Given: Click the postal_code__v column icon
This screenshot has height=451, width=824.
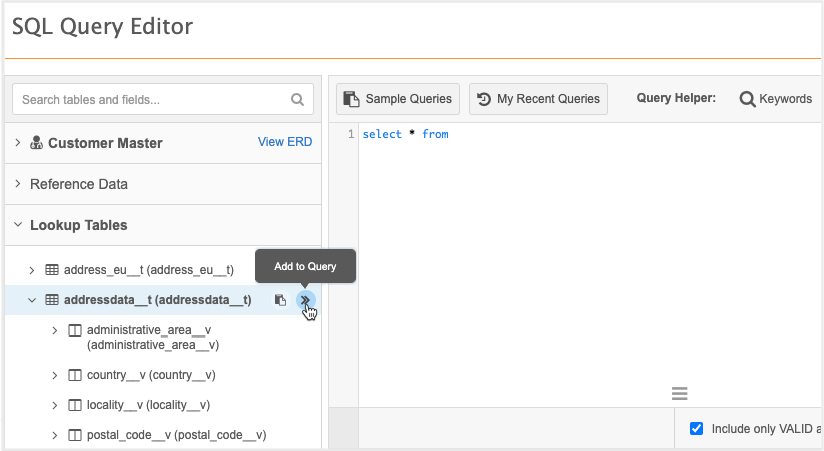Looking at the screenshot, I should 75,435.
